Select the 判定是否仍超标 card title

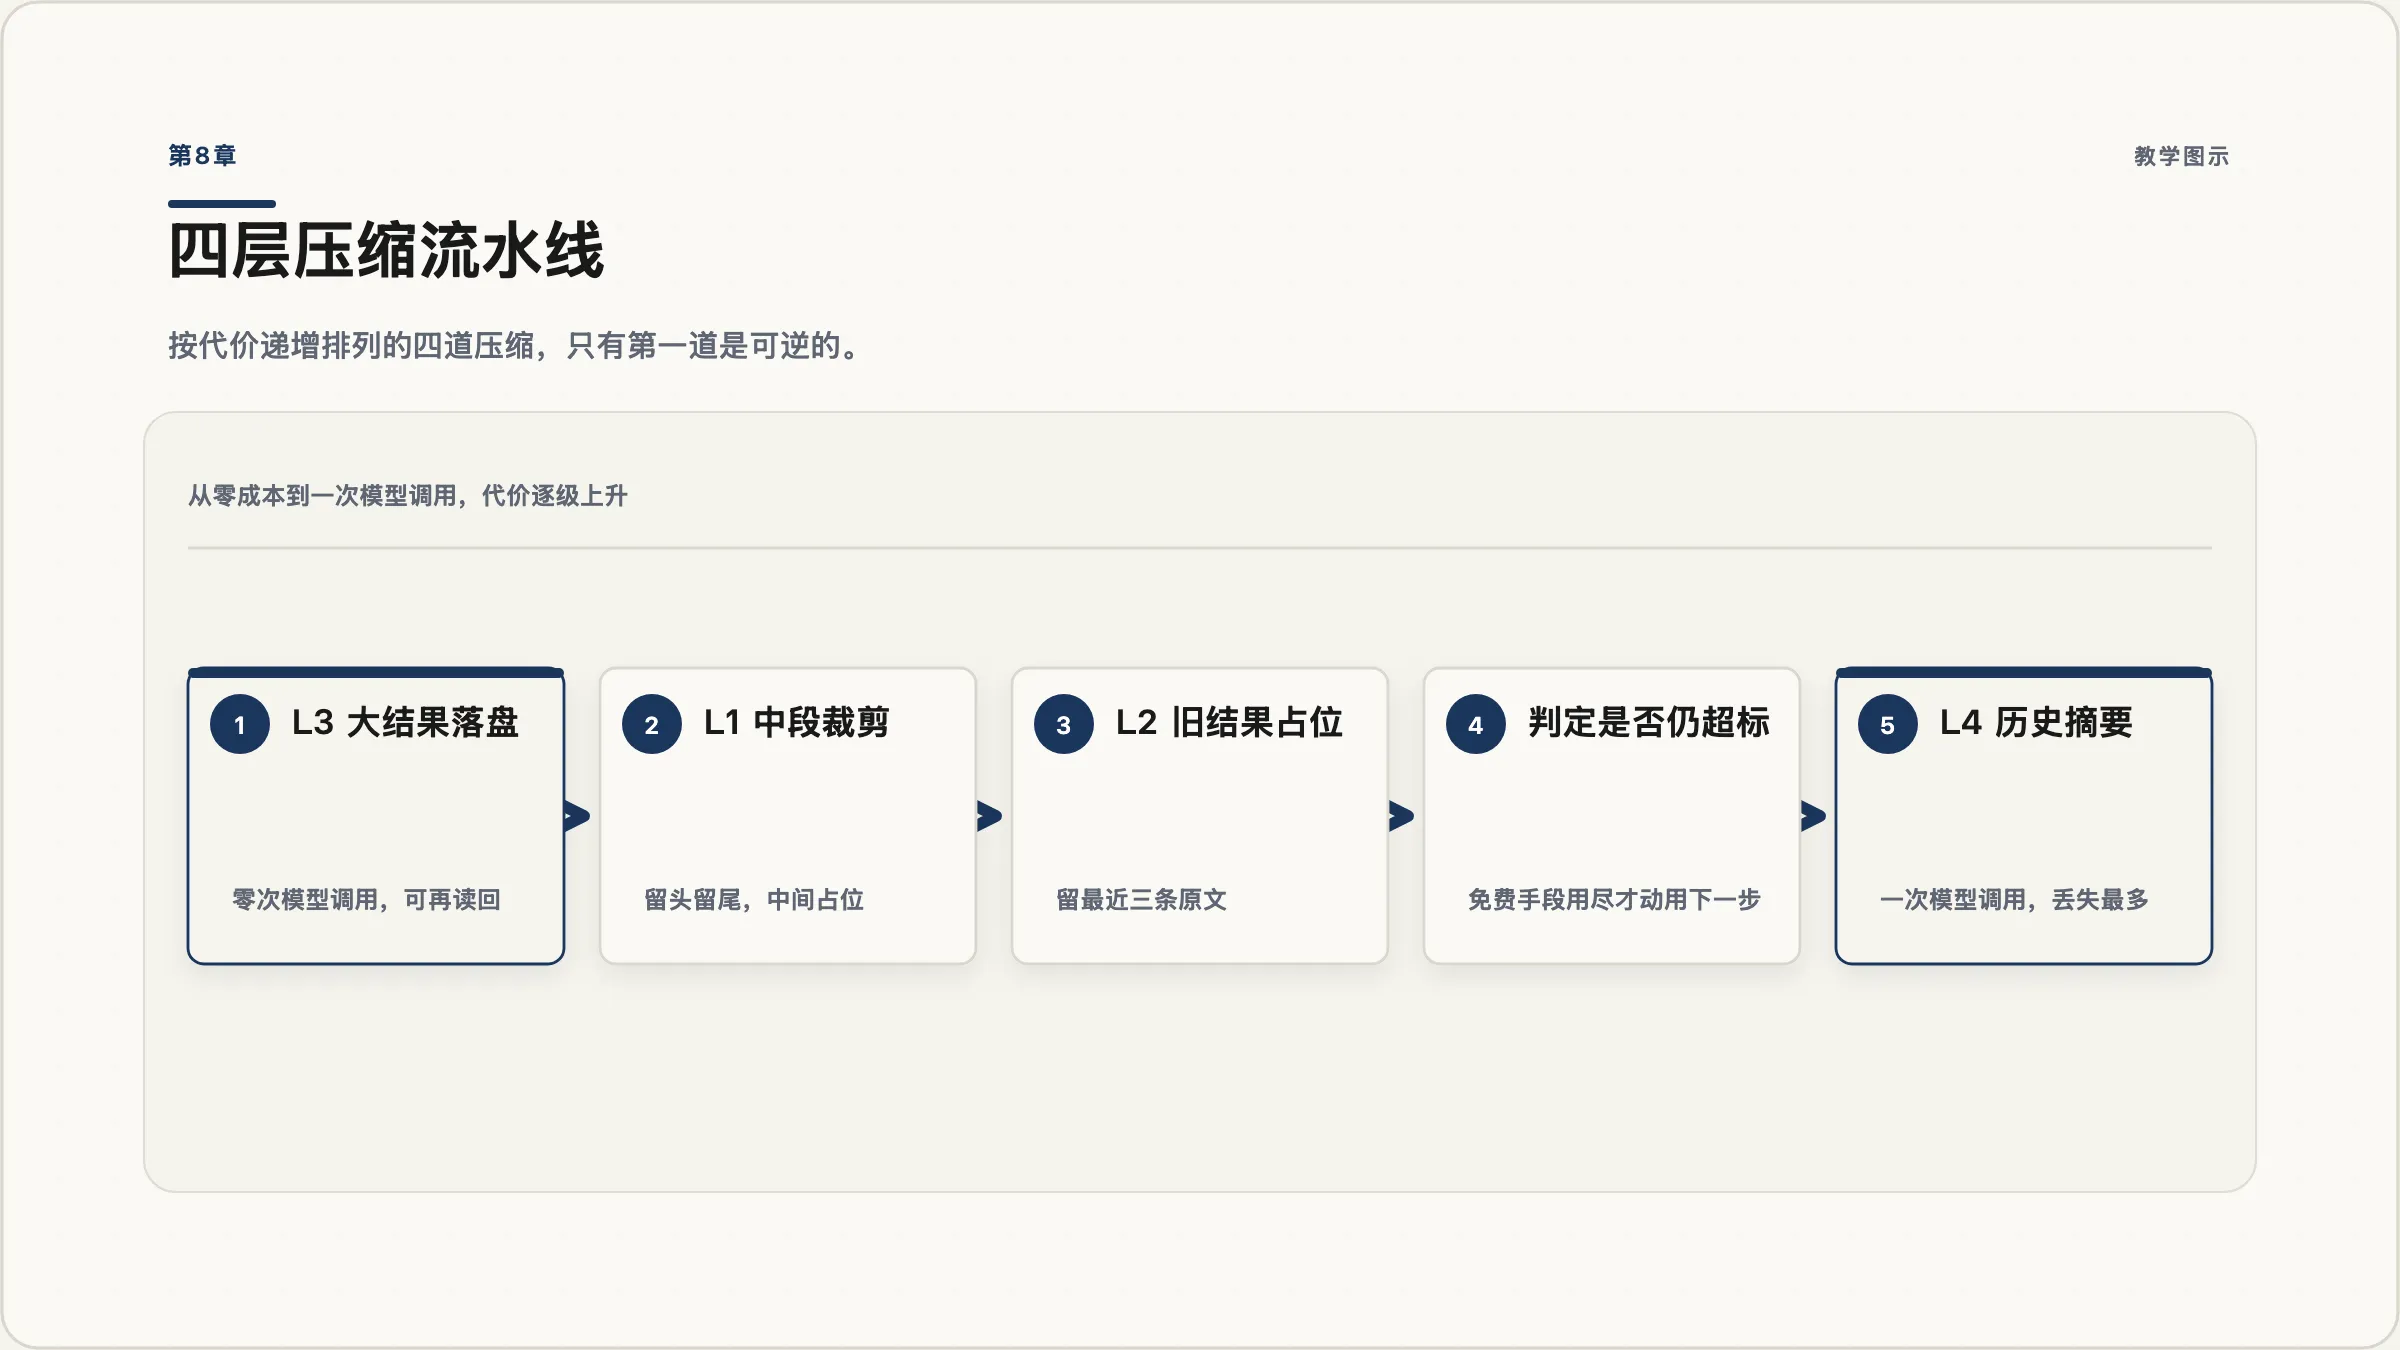coord(1649,722)
